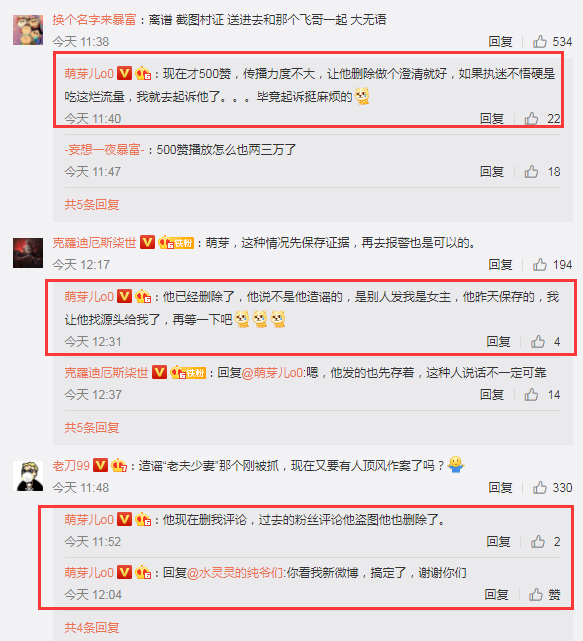
Task: Like 老刀99's comment with 330 likes
Action: (x=540, y=487)
